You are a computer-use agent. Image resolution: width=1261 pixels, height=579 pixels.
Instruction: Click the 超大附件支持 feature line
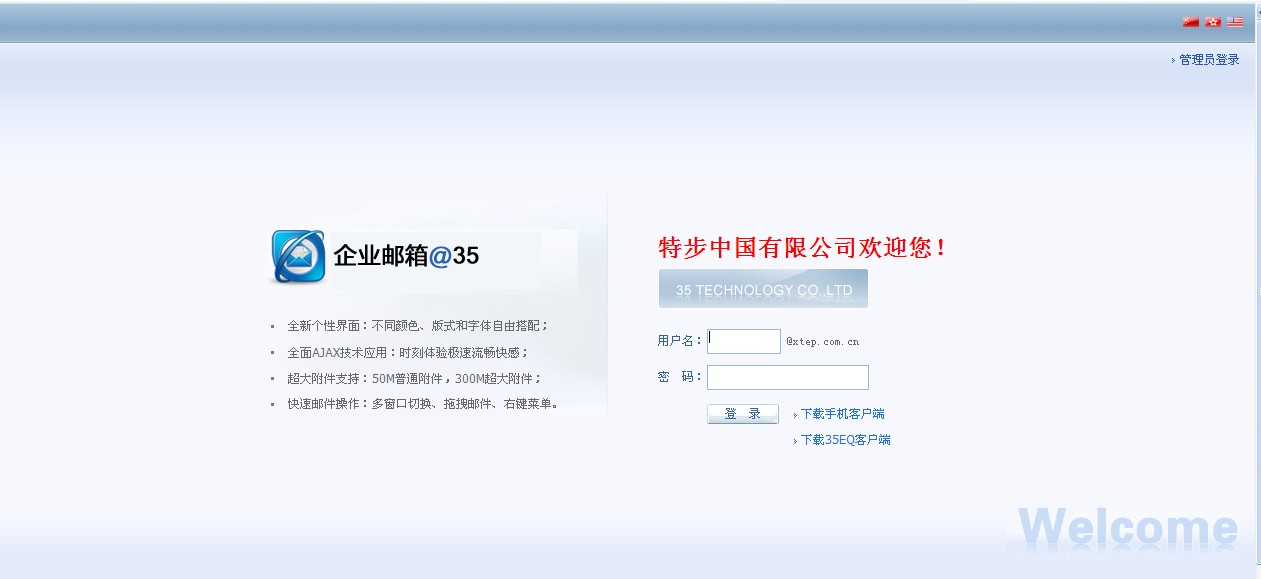(x=414, y=379)
